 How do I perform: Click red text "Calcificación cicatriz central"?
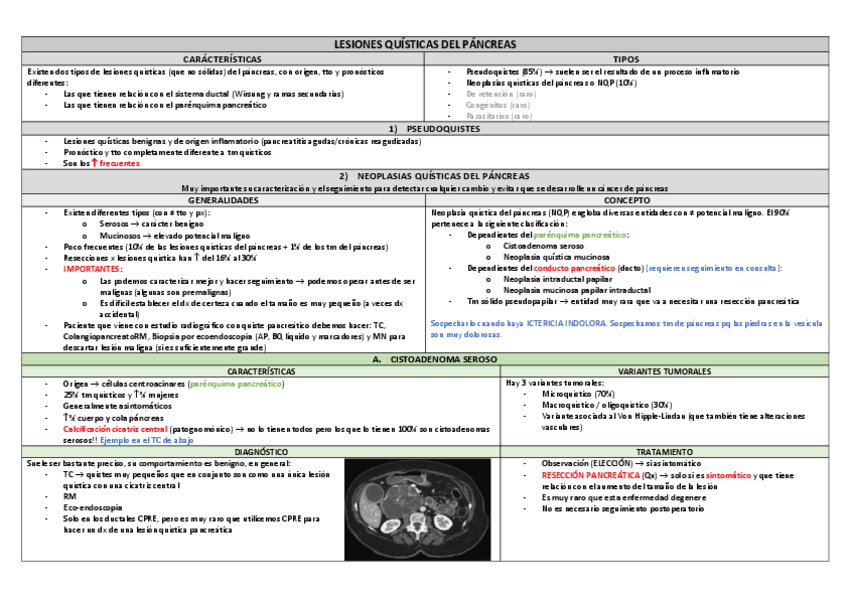pos(115,429)
